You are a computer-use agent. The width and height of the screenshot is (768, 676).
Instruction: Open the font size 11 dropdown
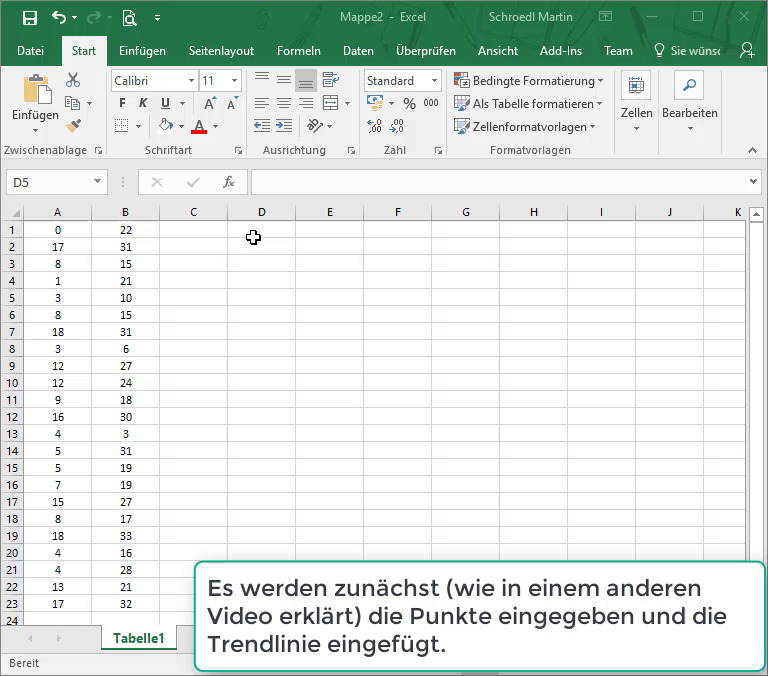click(x=235, y=80)
